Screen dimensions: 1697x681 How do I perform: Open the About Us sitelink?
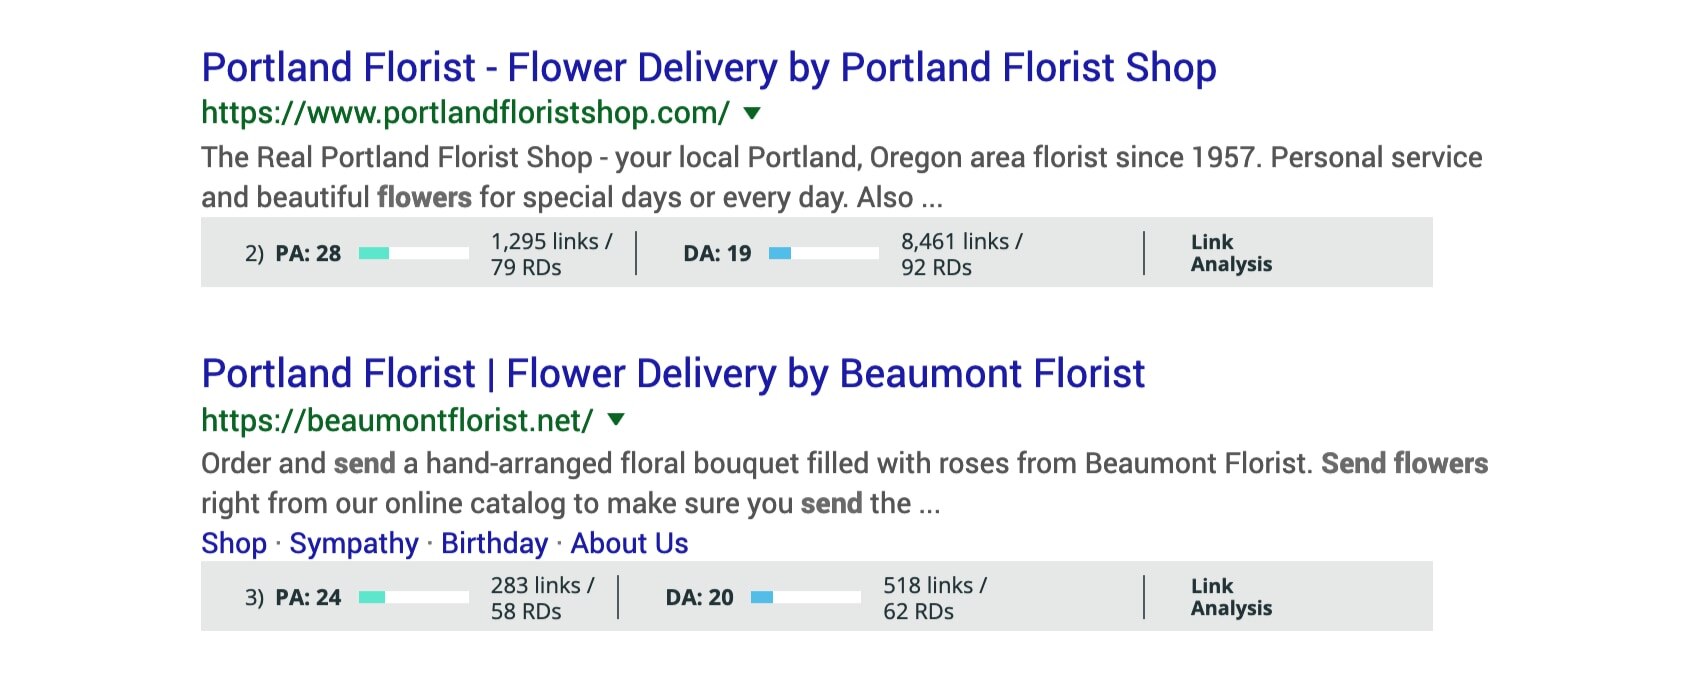[x=629, y=543]
